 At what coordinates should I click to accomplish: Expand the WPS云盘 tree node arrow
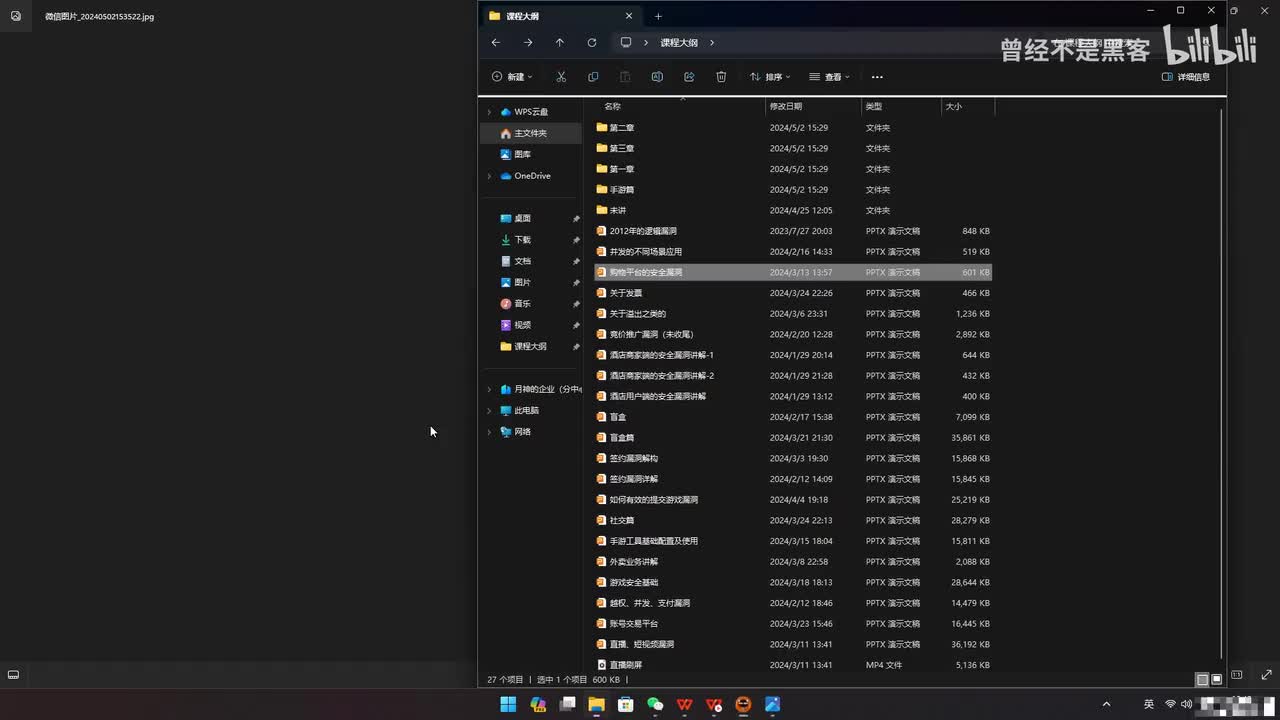pos(489,112)
